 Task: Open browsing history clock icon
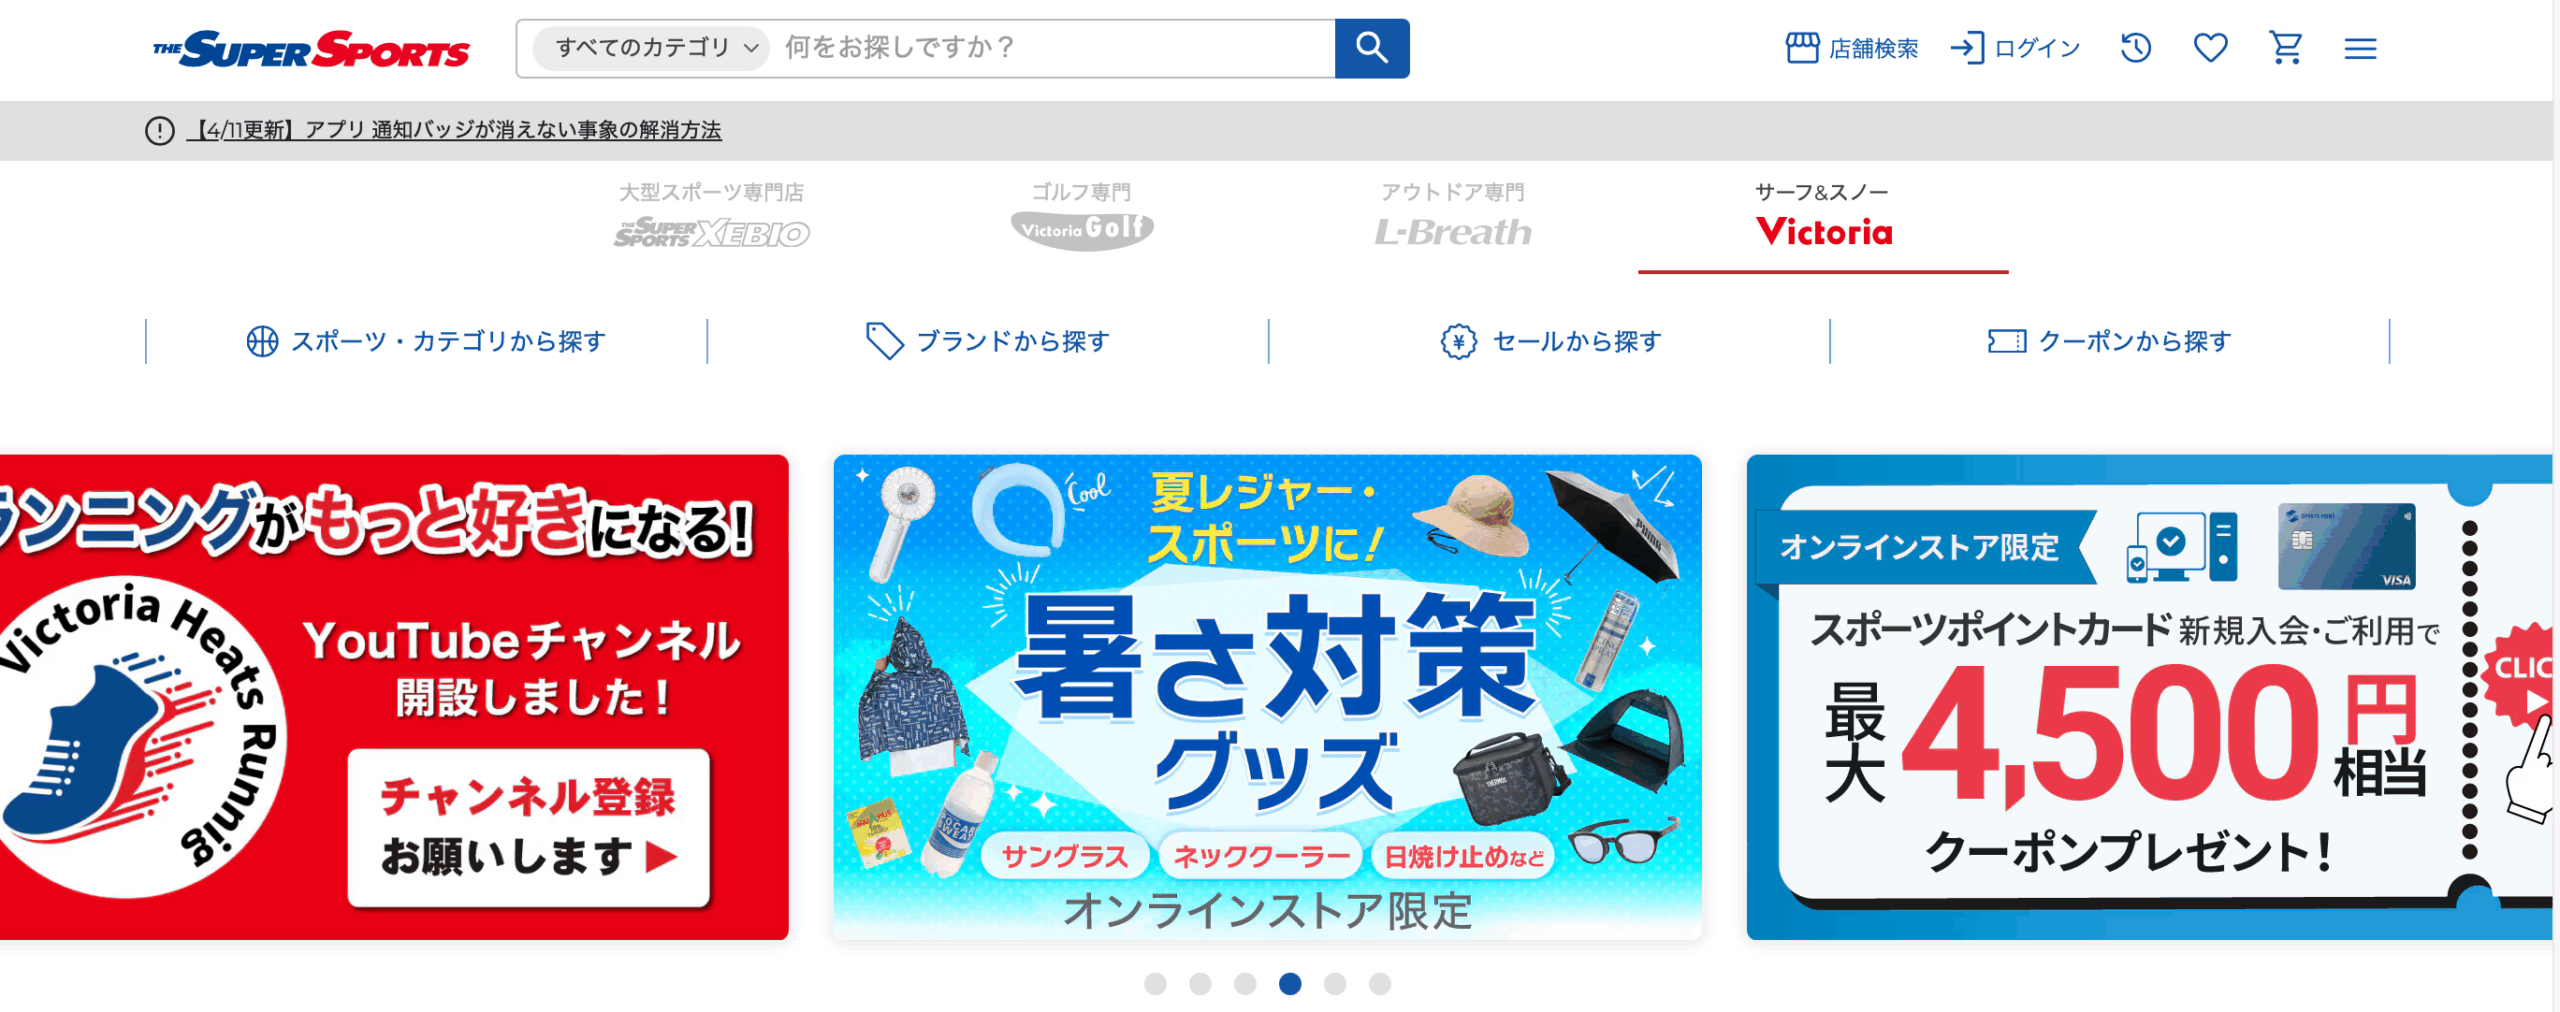coord(2136,48)
